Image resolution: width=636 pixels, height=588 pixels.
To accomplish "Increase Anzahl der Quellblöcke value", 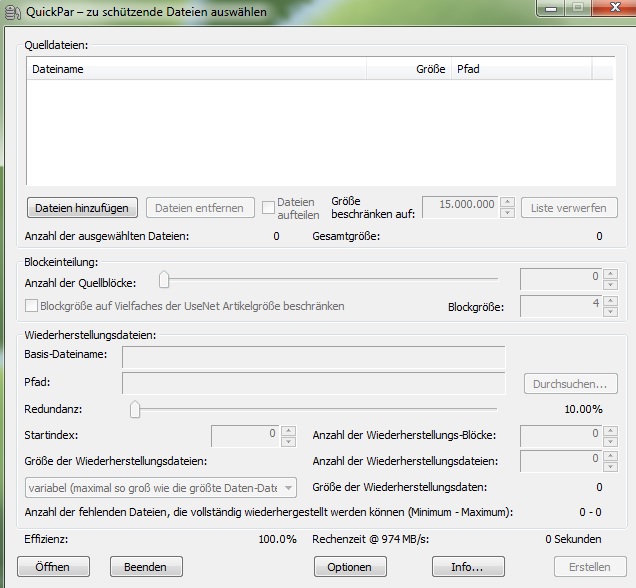I will [x=610, y=274].
